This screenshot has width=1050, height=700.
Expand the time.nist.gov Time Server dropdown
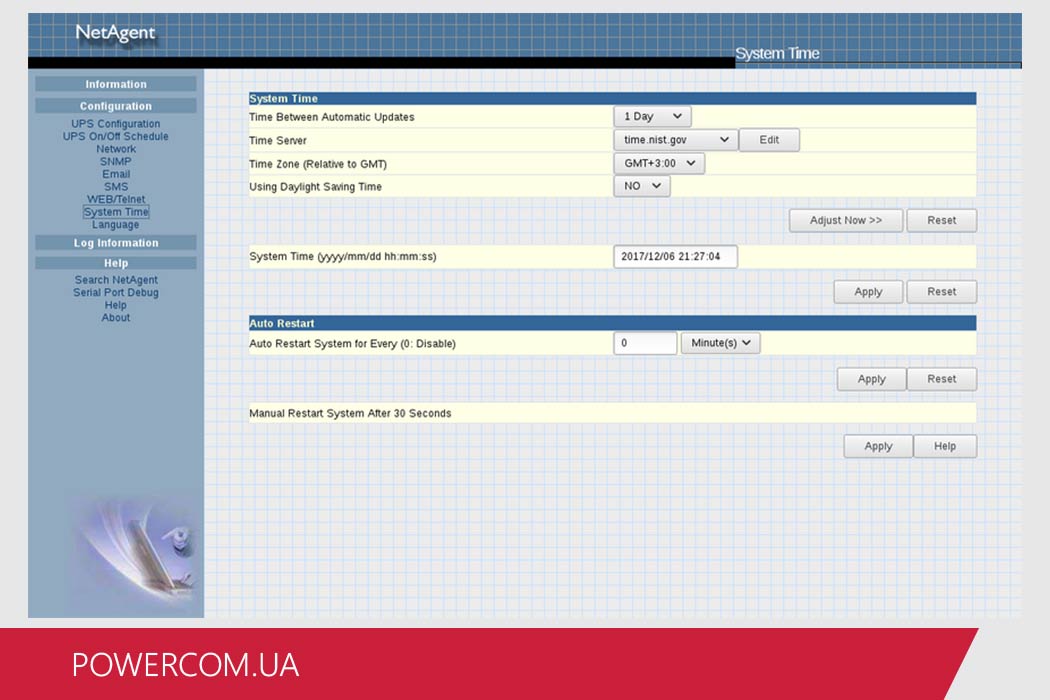click(675, 140)
